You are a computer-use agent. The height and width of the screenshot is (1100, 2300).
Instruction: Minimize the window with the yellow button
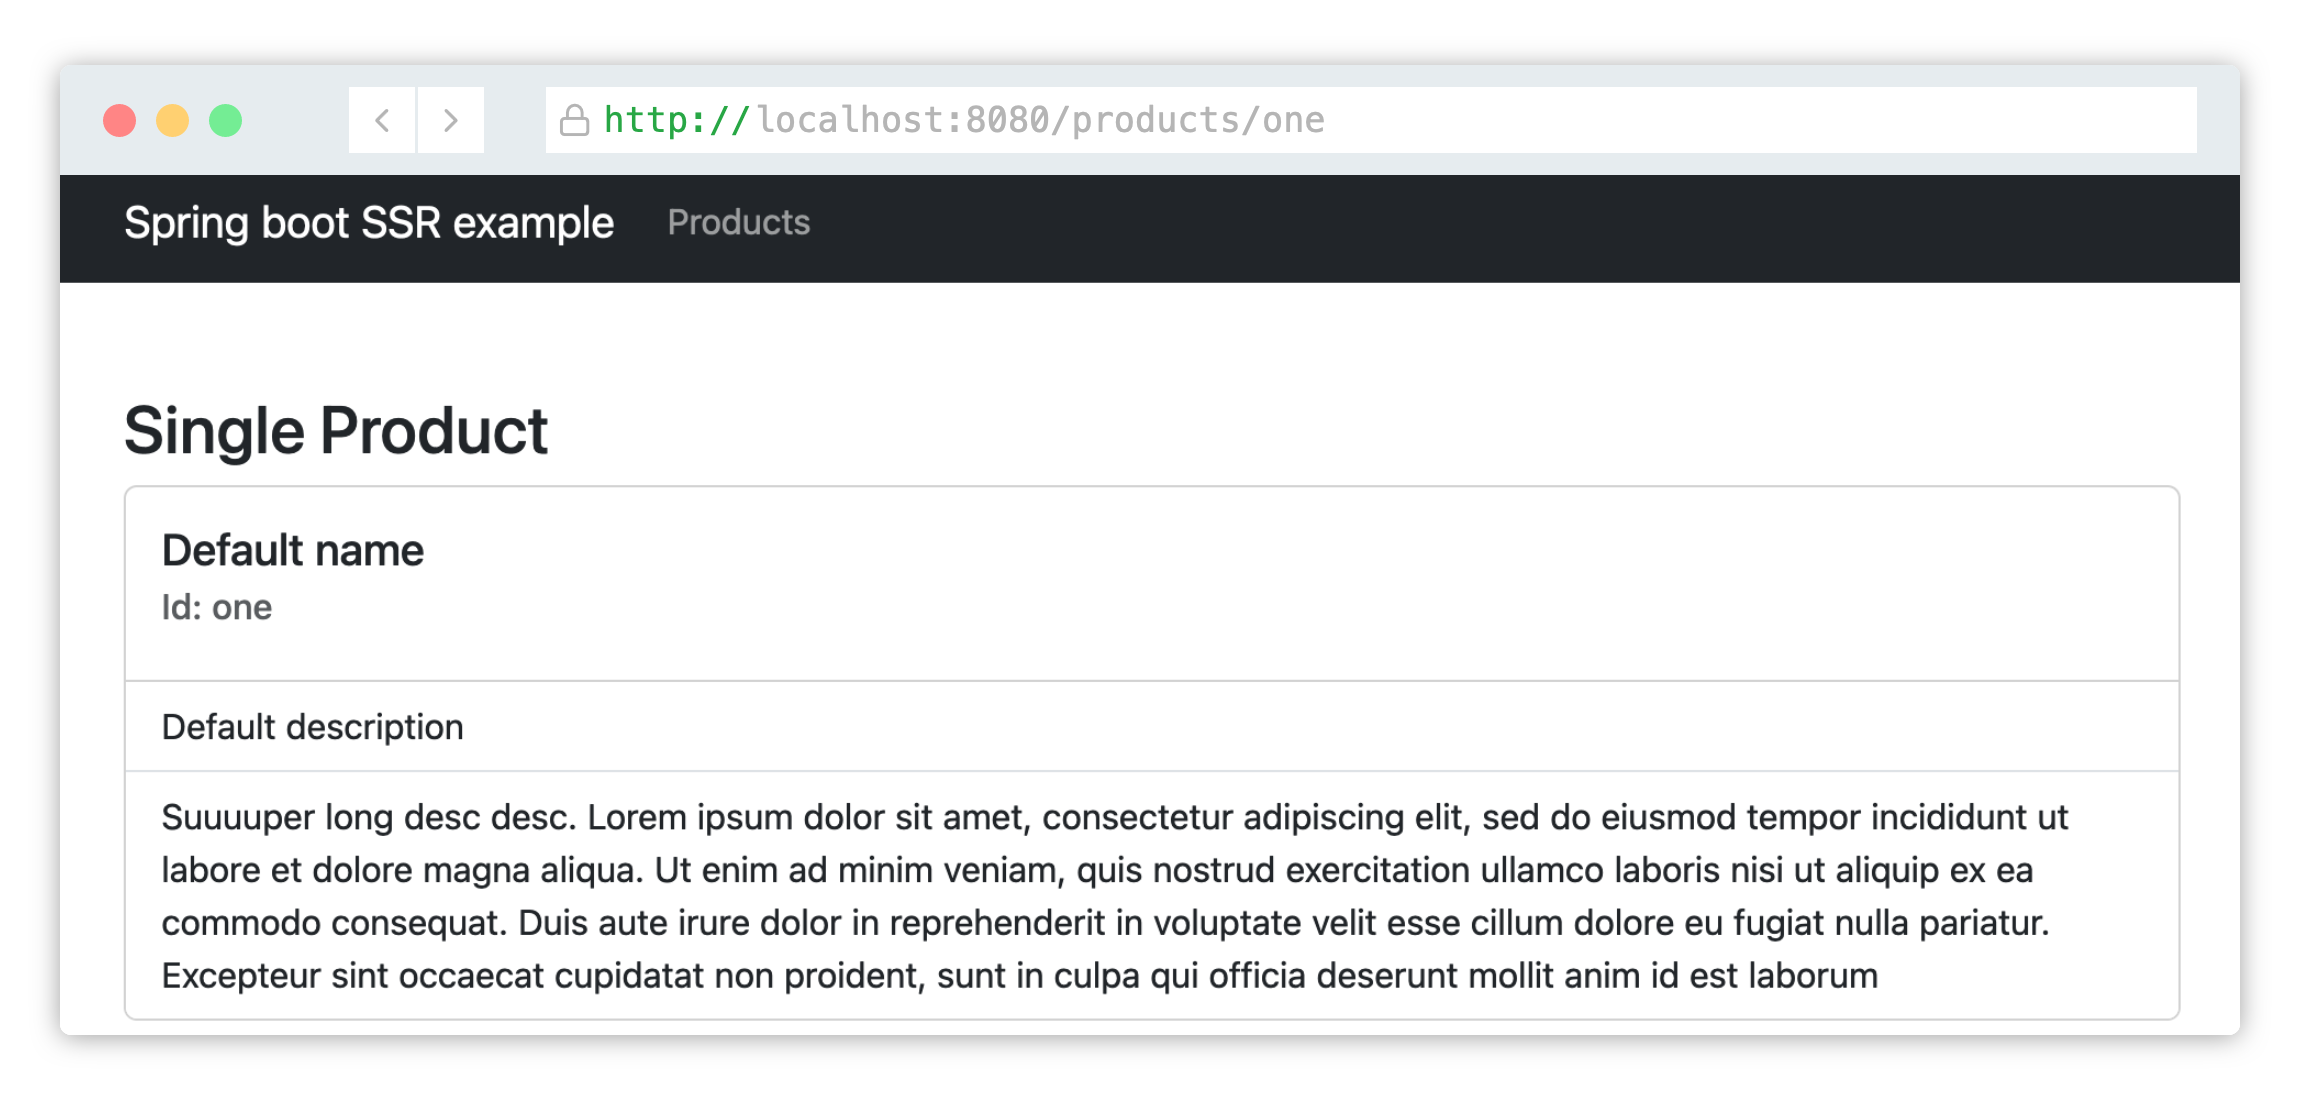tap(172, 120)
